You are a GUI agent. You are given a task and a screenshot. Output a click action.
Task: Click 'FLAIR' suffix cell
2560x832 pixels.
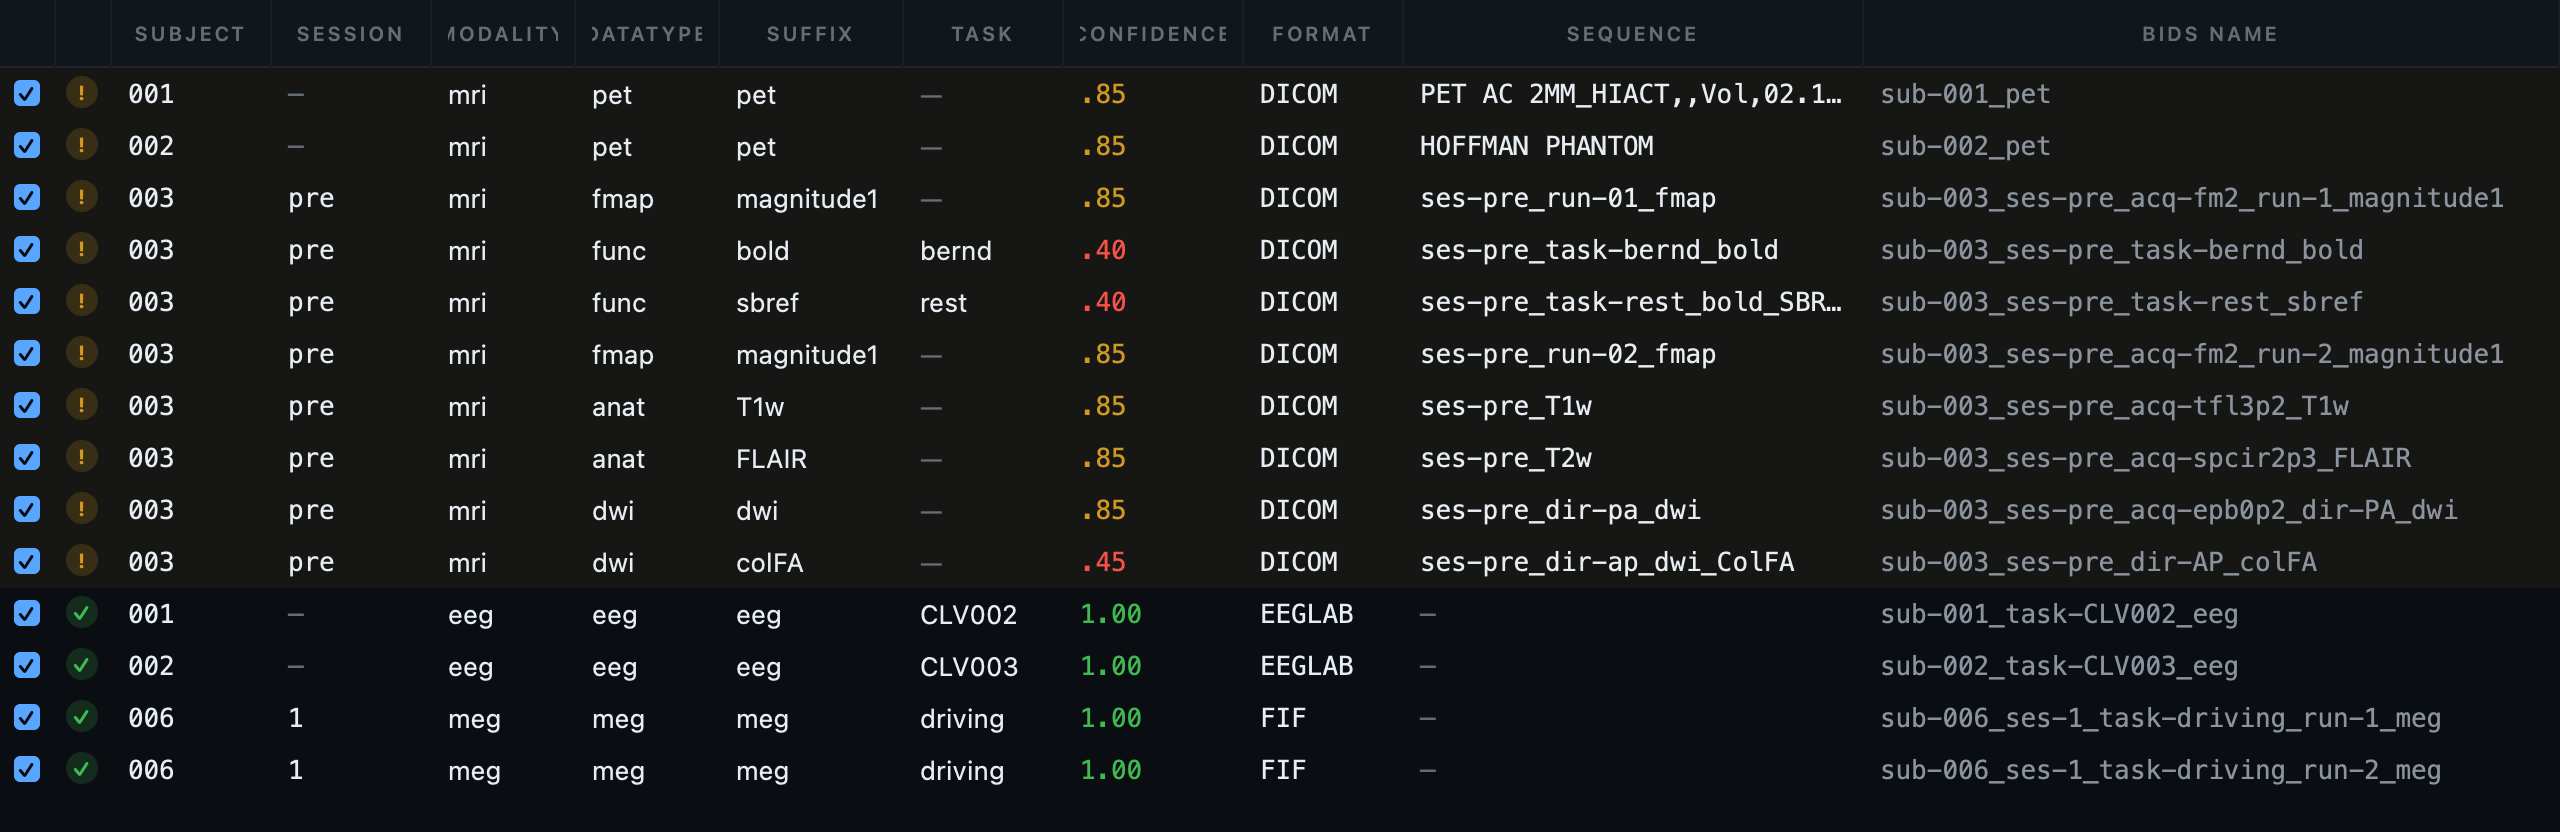[771, 459]
